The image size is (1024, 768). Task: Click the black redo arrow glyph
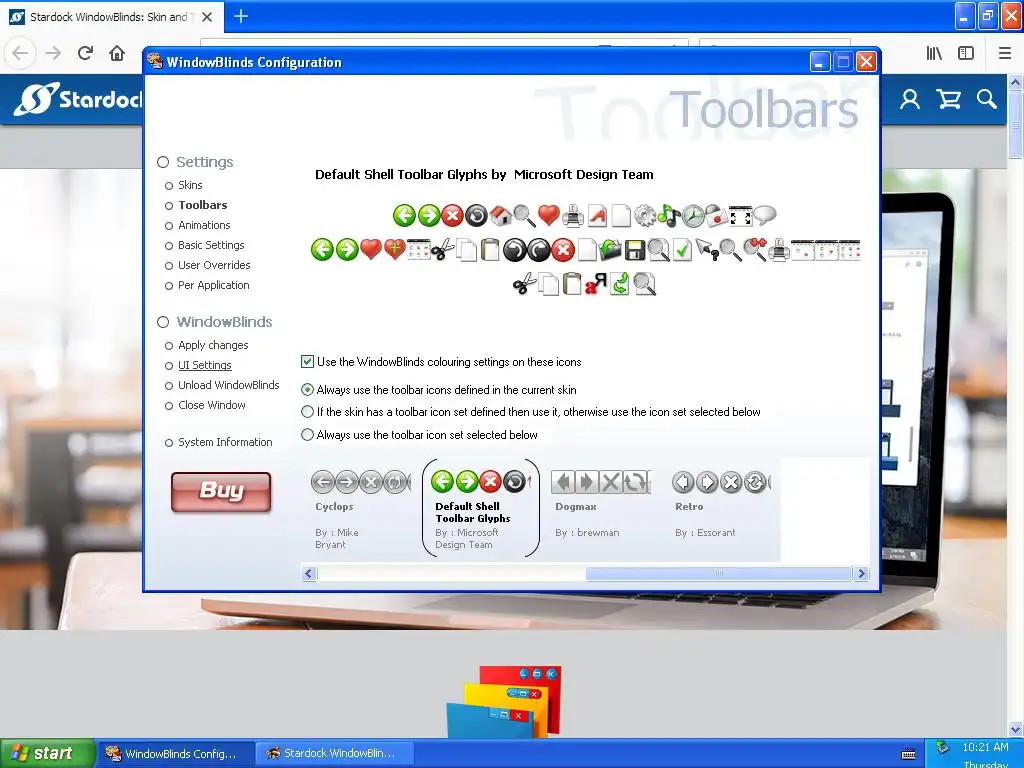pos(539,250)
